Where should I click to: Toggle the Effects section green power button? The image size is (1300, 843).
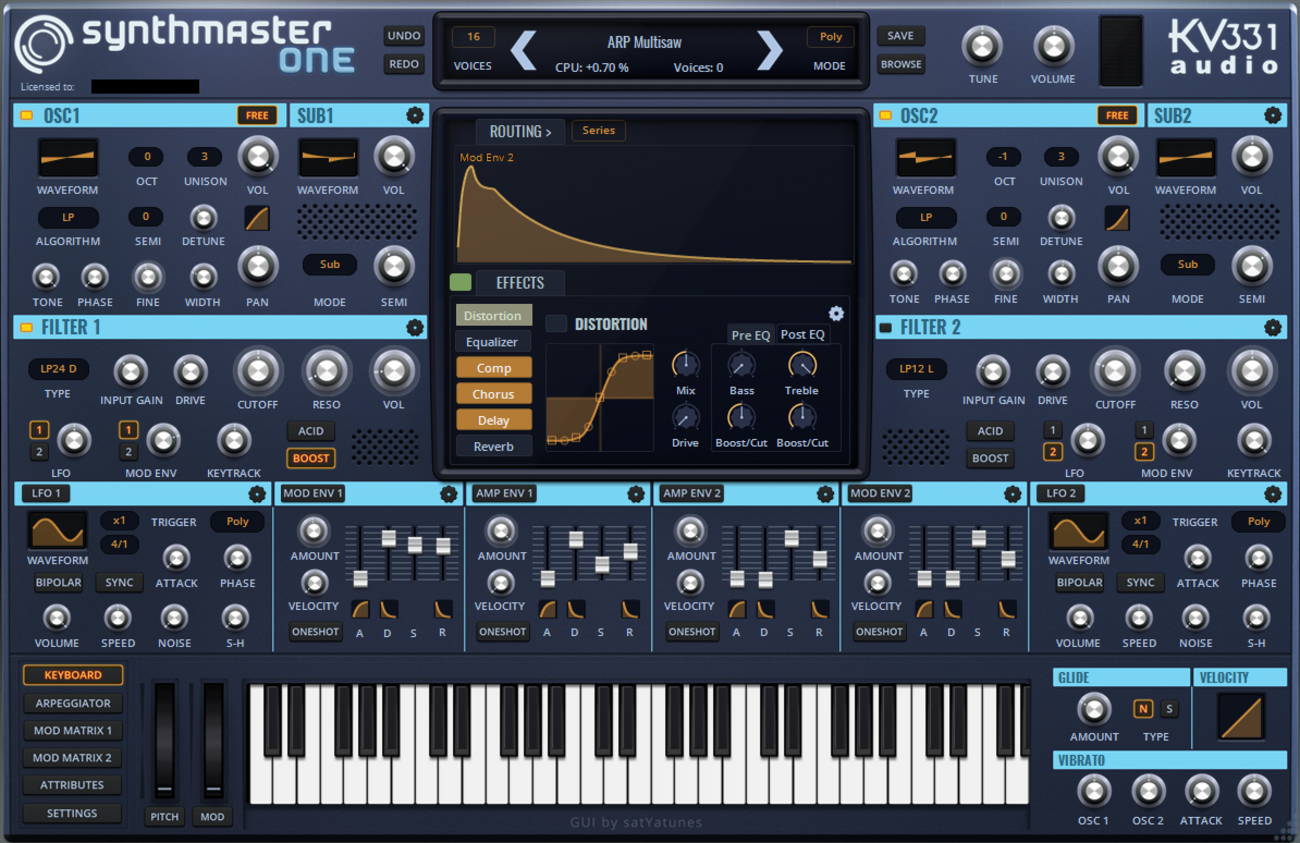pos(460,282)
